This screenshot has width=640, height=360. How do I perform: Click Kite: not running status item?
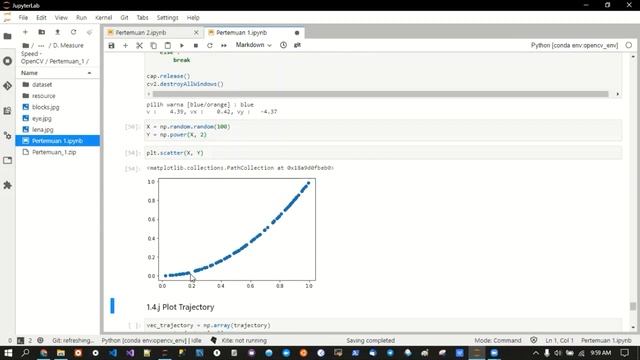click(244, 340)
